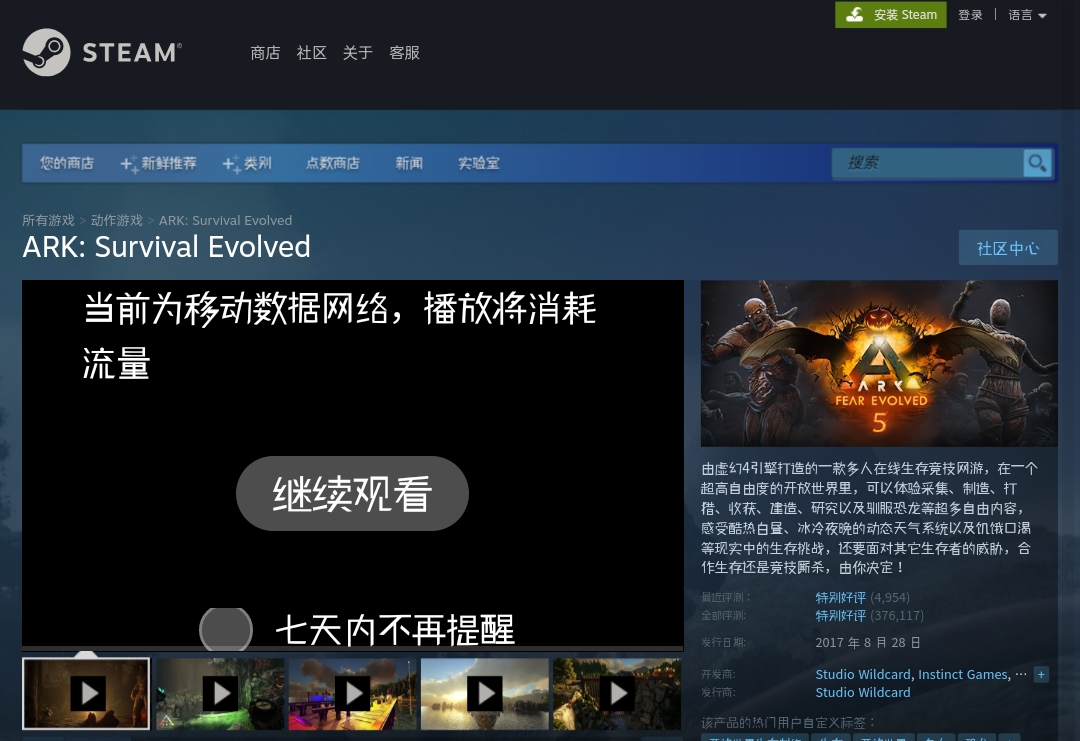The height and width of the screenshot is (741, 1080).
Task: Toggle the 七天内不再提醒 radio option
Action: pos(226,629)
